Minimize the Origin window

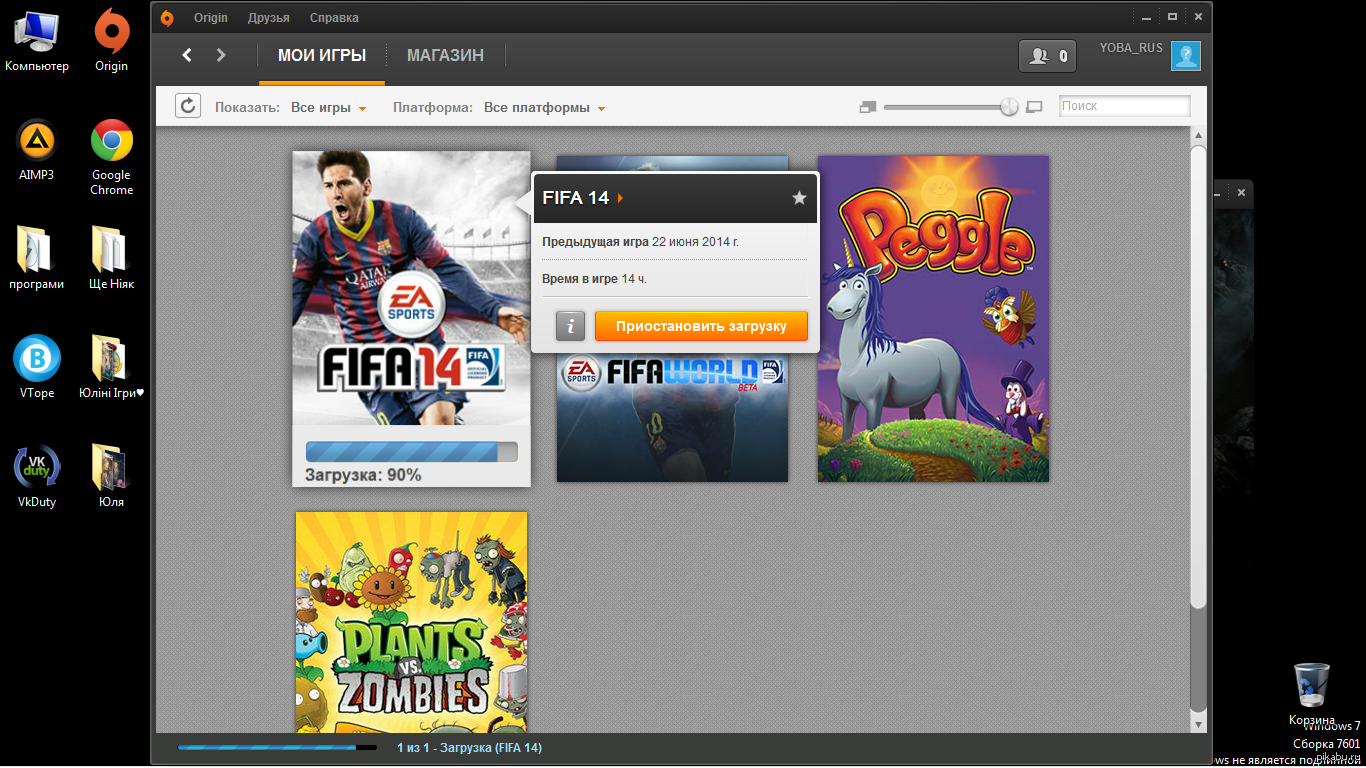1145,17
